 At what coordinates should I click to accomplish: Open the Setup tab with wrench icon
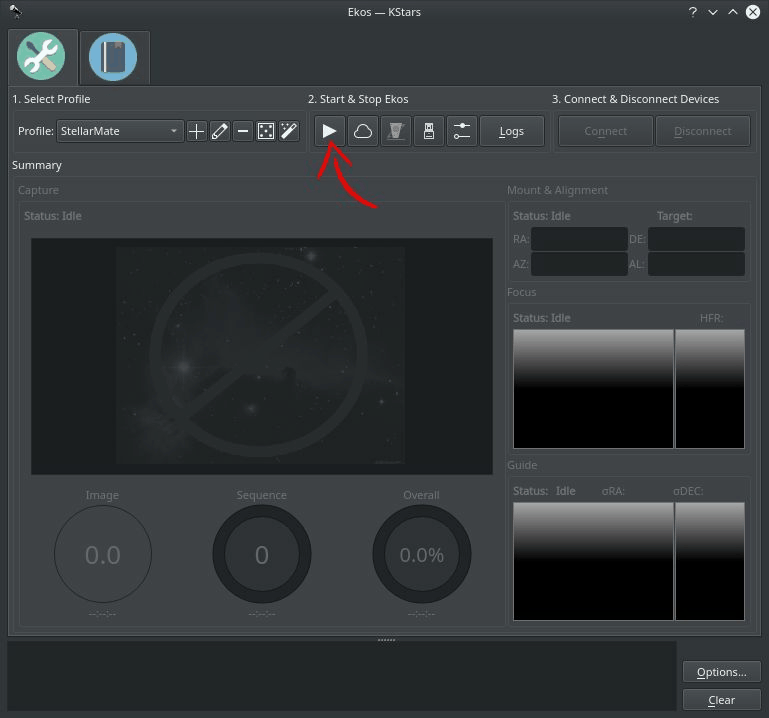tap(41, 56)
